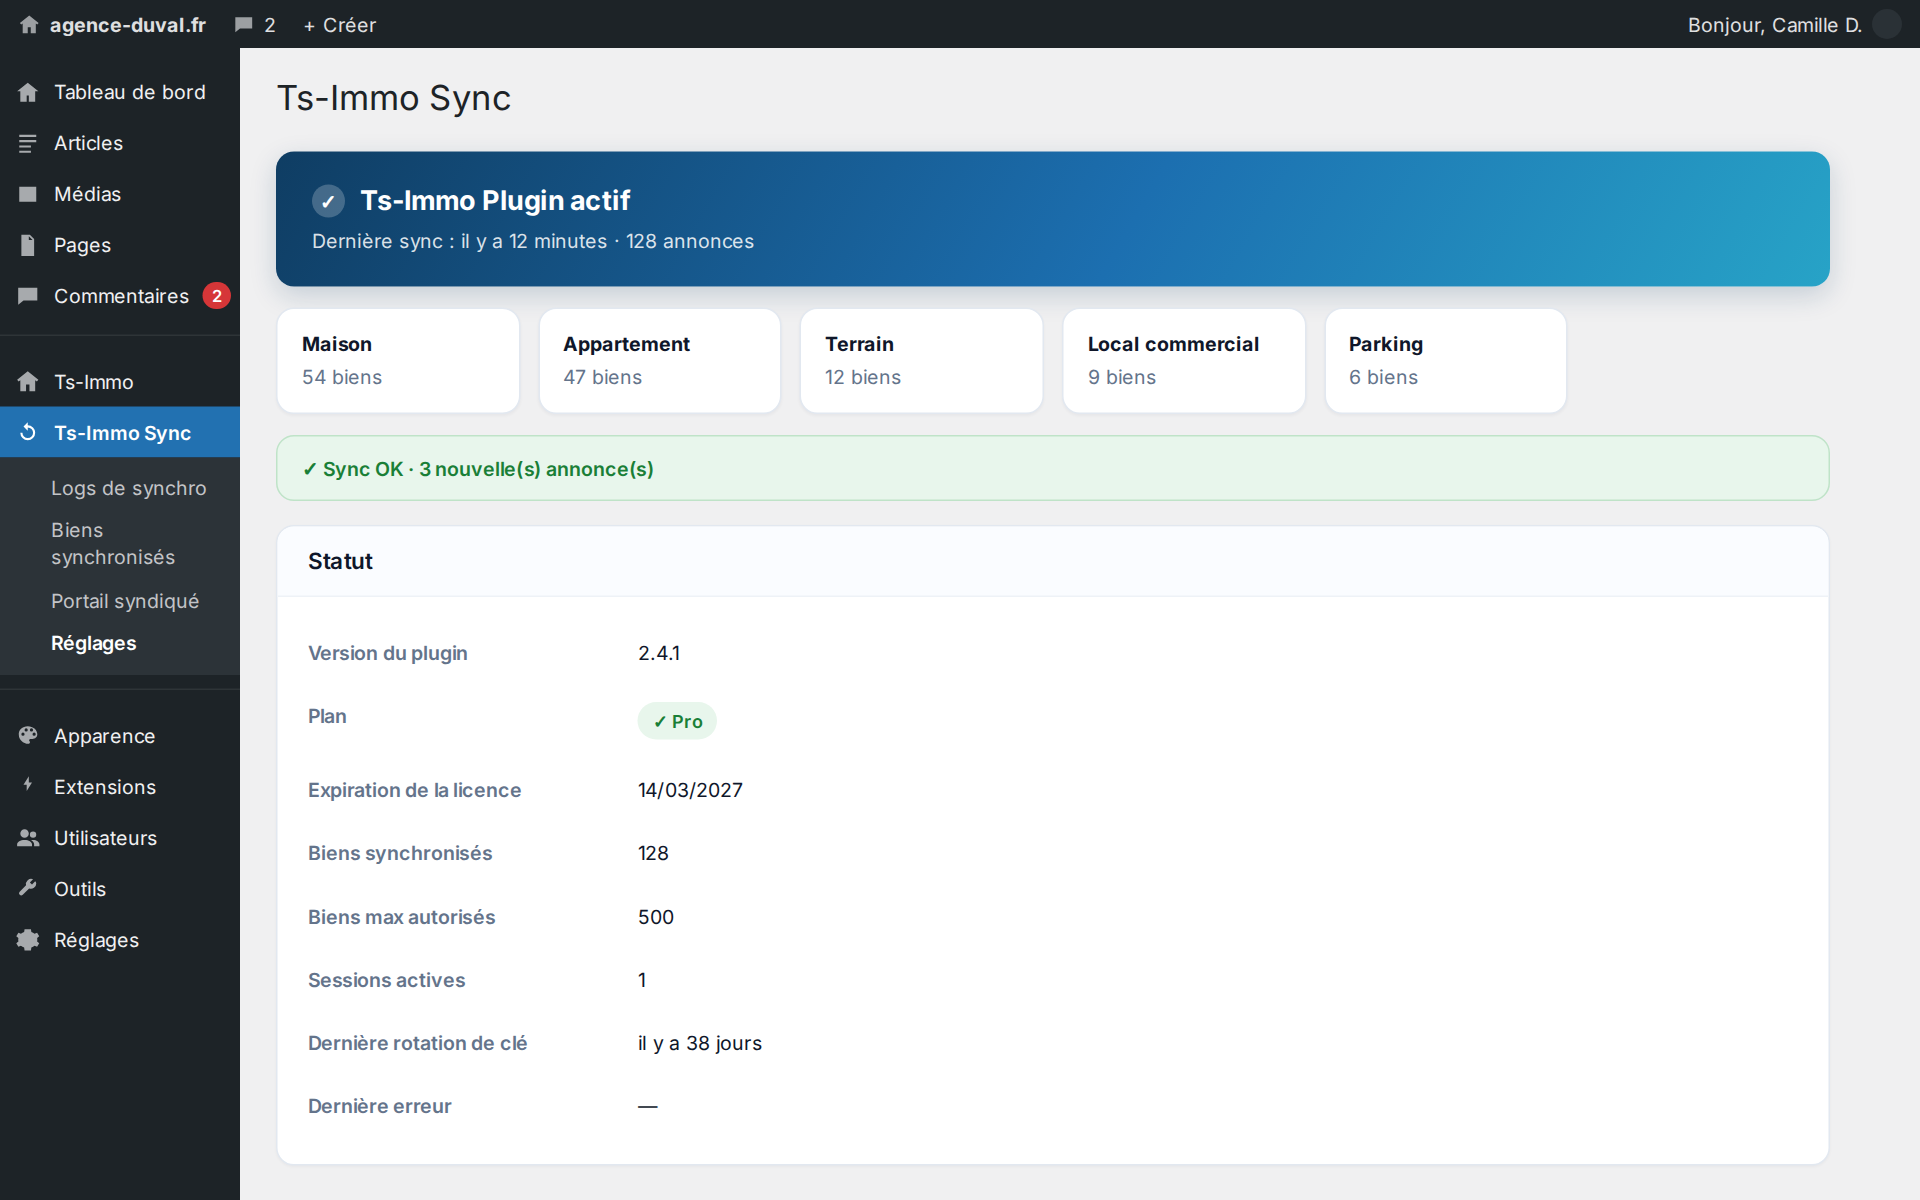
Task: Click the license expiration date 14/03/2027
Action: point(690,790)
